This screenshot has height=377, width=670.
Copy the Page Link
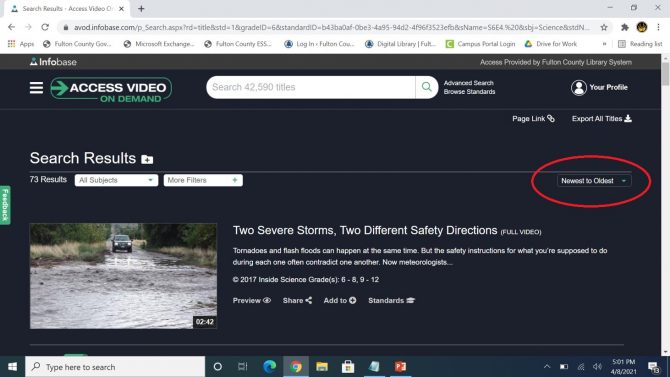(533, 119)
